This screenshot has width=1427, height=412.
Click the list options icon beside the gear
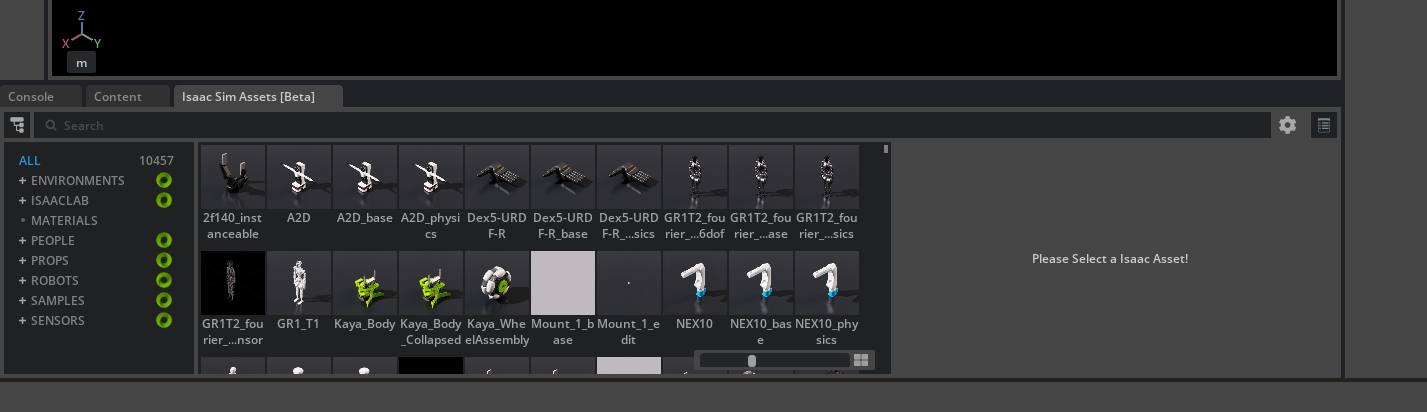point(1323,125)
